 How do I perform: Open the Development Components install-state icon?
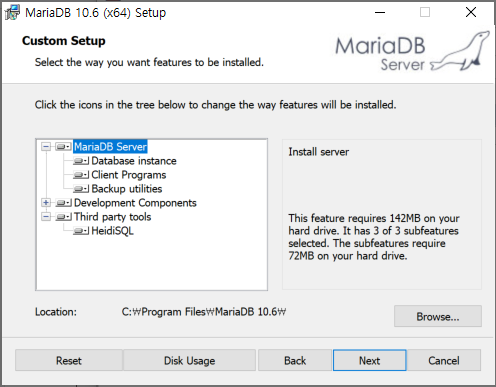click(63, 203)
